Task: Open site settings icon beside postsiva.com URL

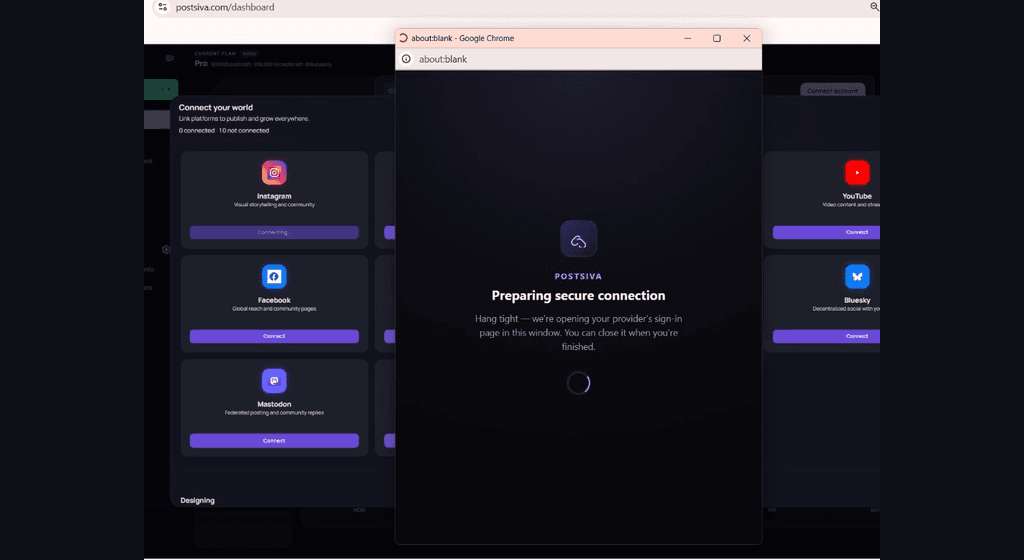Action: coord(163,7)
